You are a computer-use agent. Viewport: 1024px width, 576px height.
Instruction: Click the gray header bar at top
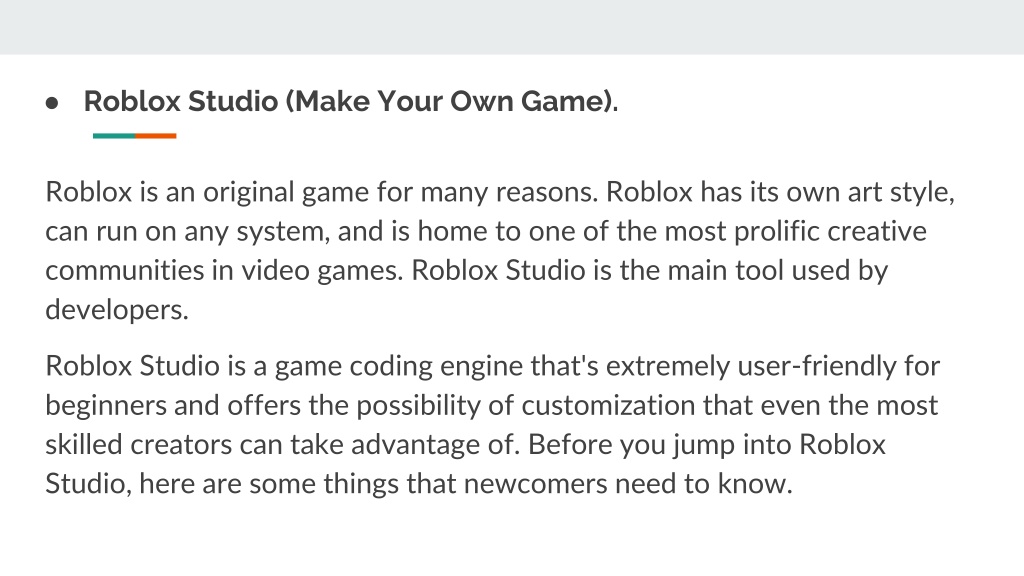[512, 27]
